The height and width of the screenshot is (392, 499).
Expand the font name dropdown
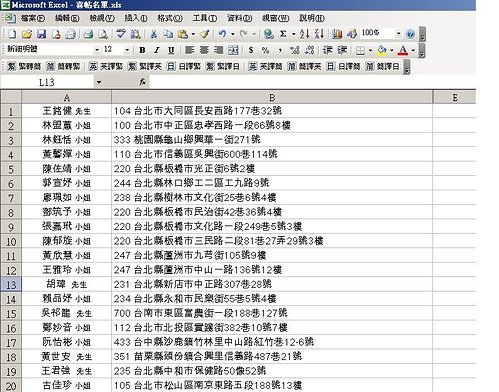click(x=97, y=50)
